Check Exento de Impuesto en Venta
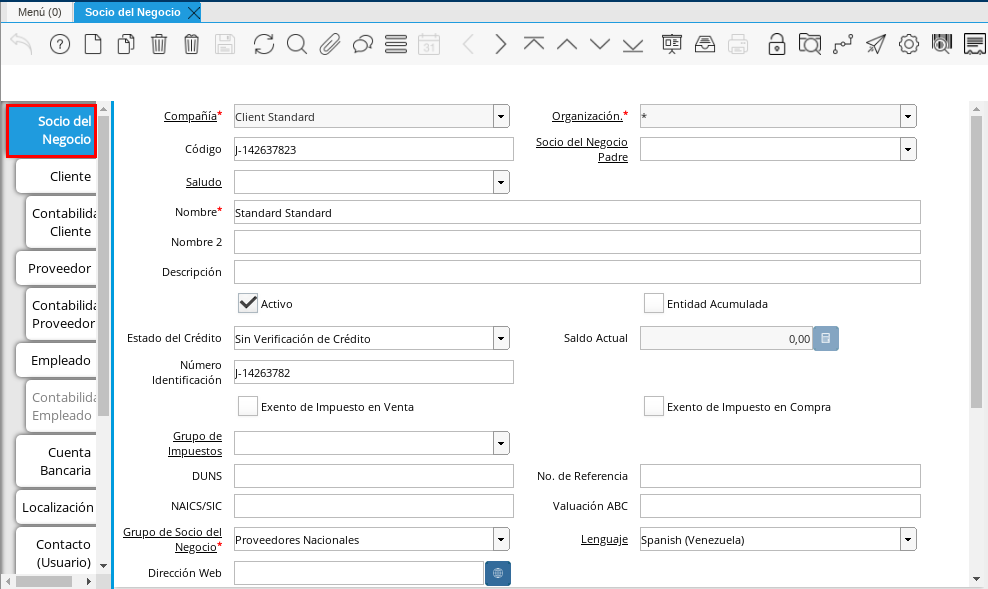 click(248, 406)
